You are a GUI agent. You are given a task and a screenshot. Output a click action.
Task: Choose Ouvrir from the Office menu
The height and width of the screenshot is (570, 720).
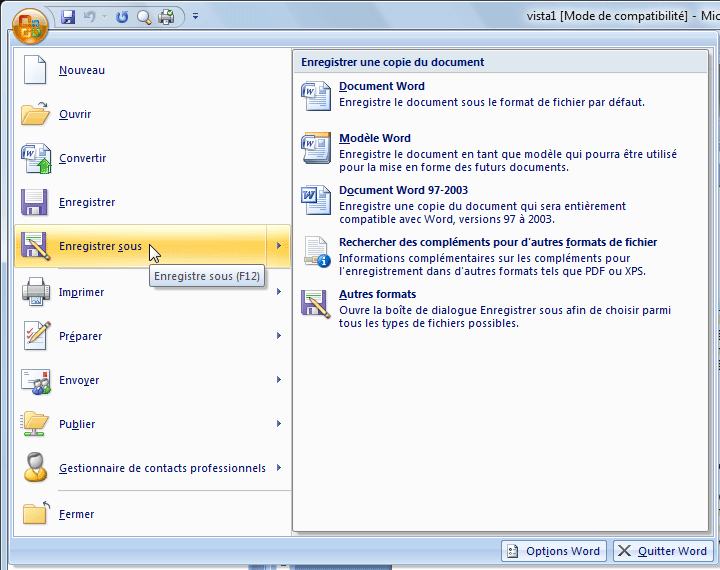point(152,114)
